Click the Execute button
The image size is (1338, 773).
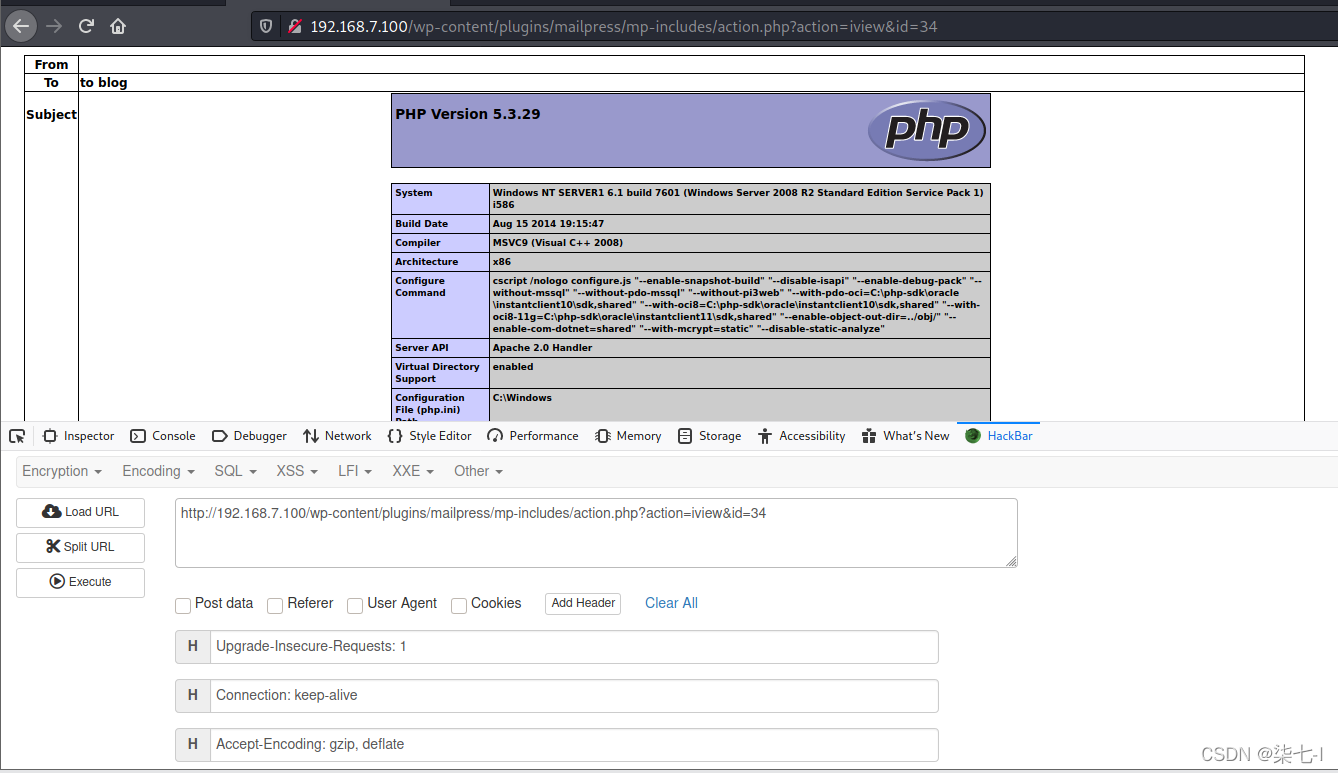click(80, 582)
